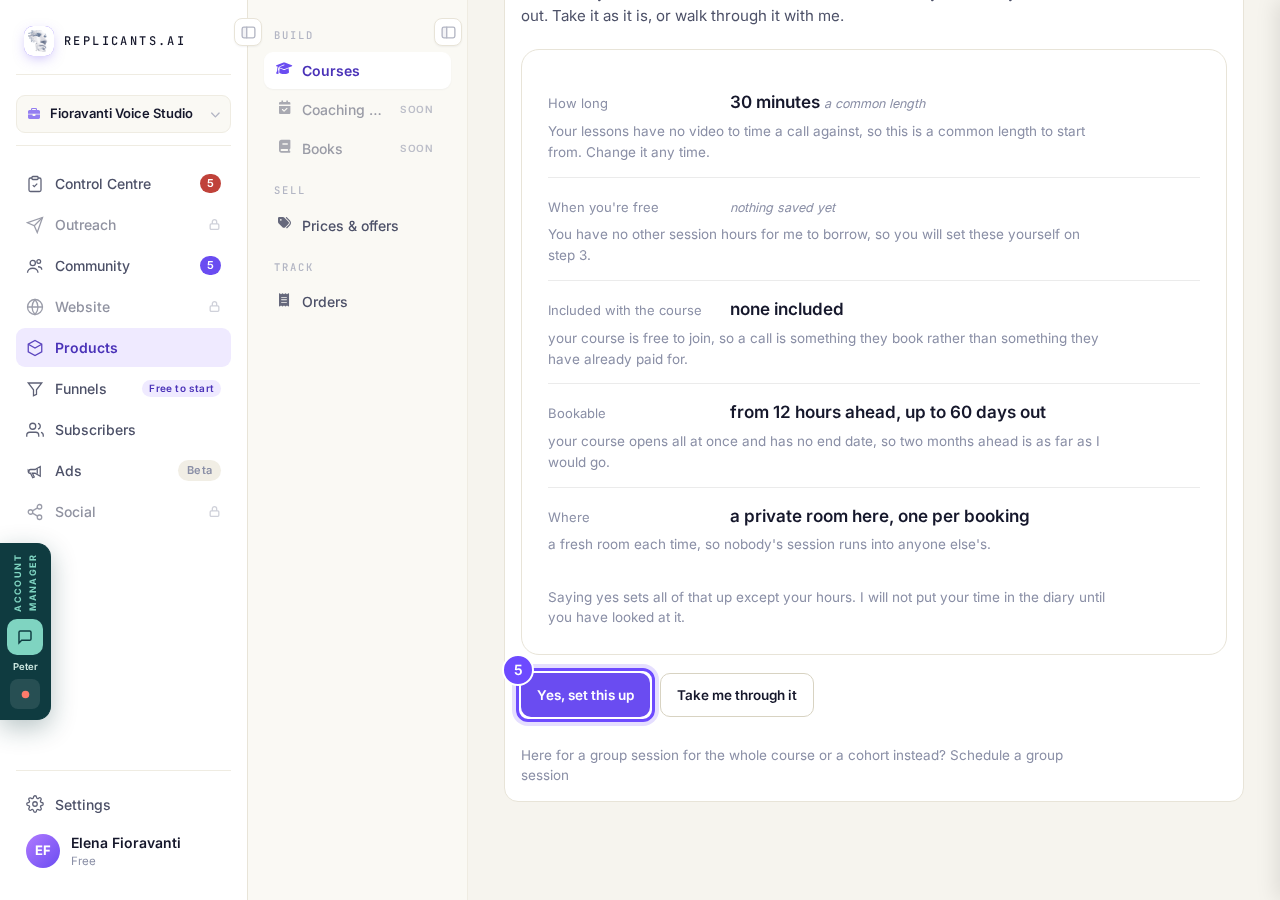1280x900 pixels.
Task: Open Settings gear item
Action: pyautogui.click(x=123, y=805)
